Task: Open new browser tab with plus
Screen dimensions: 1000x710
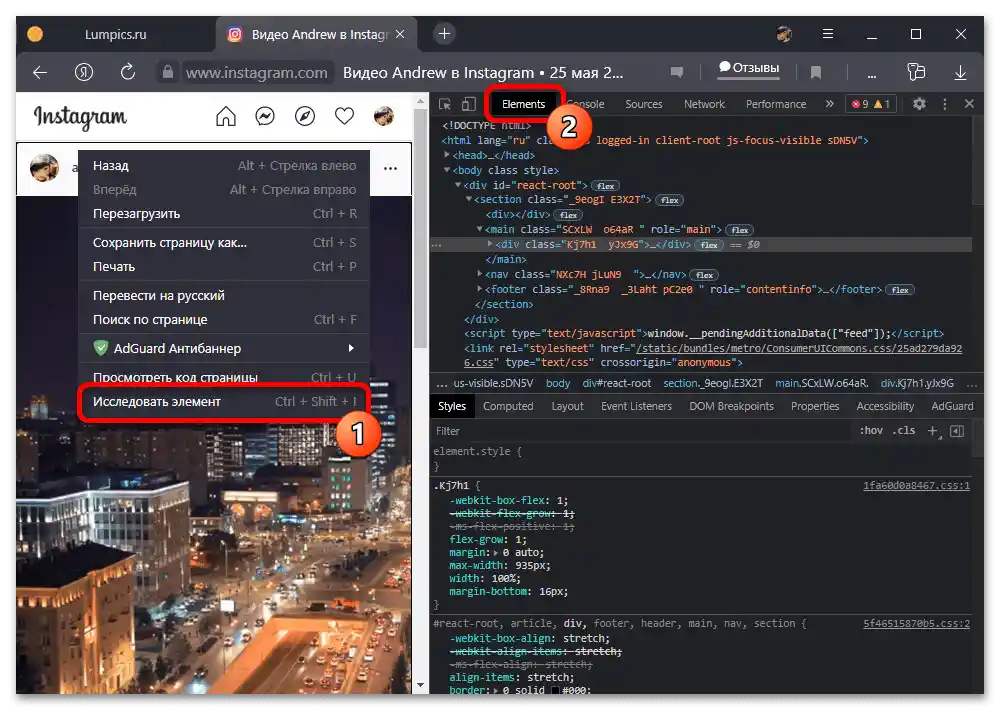Action: pyautogui.click(x=445, y=34)
